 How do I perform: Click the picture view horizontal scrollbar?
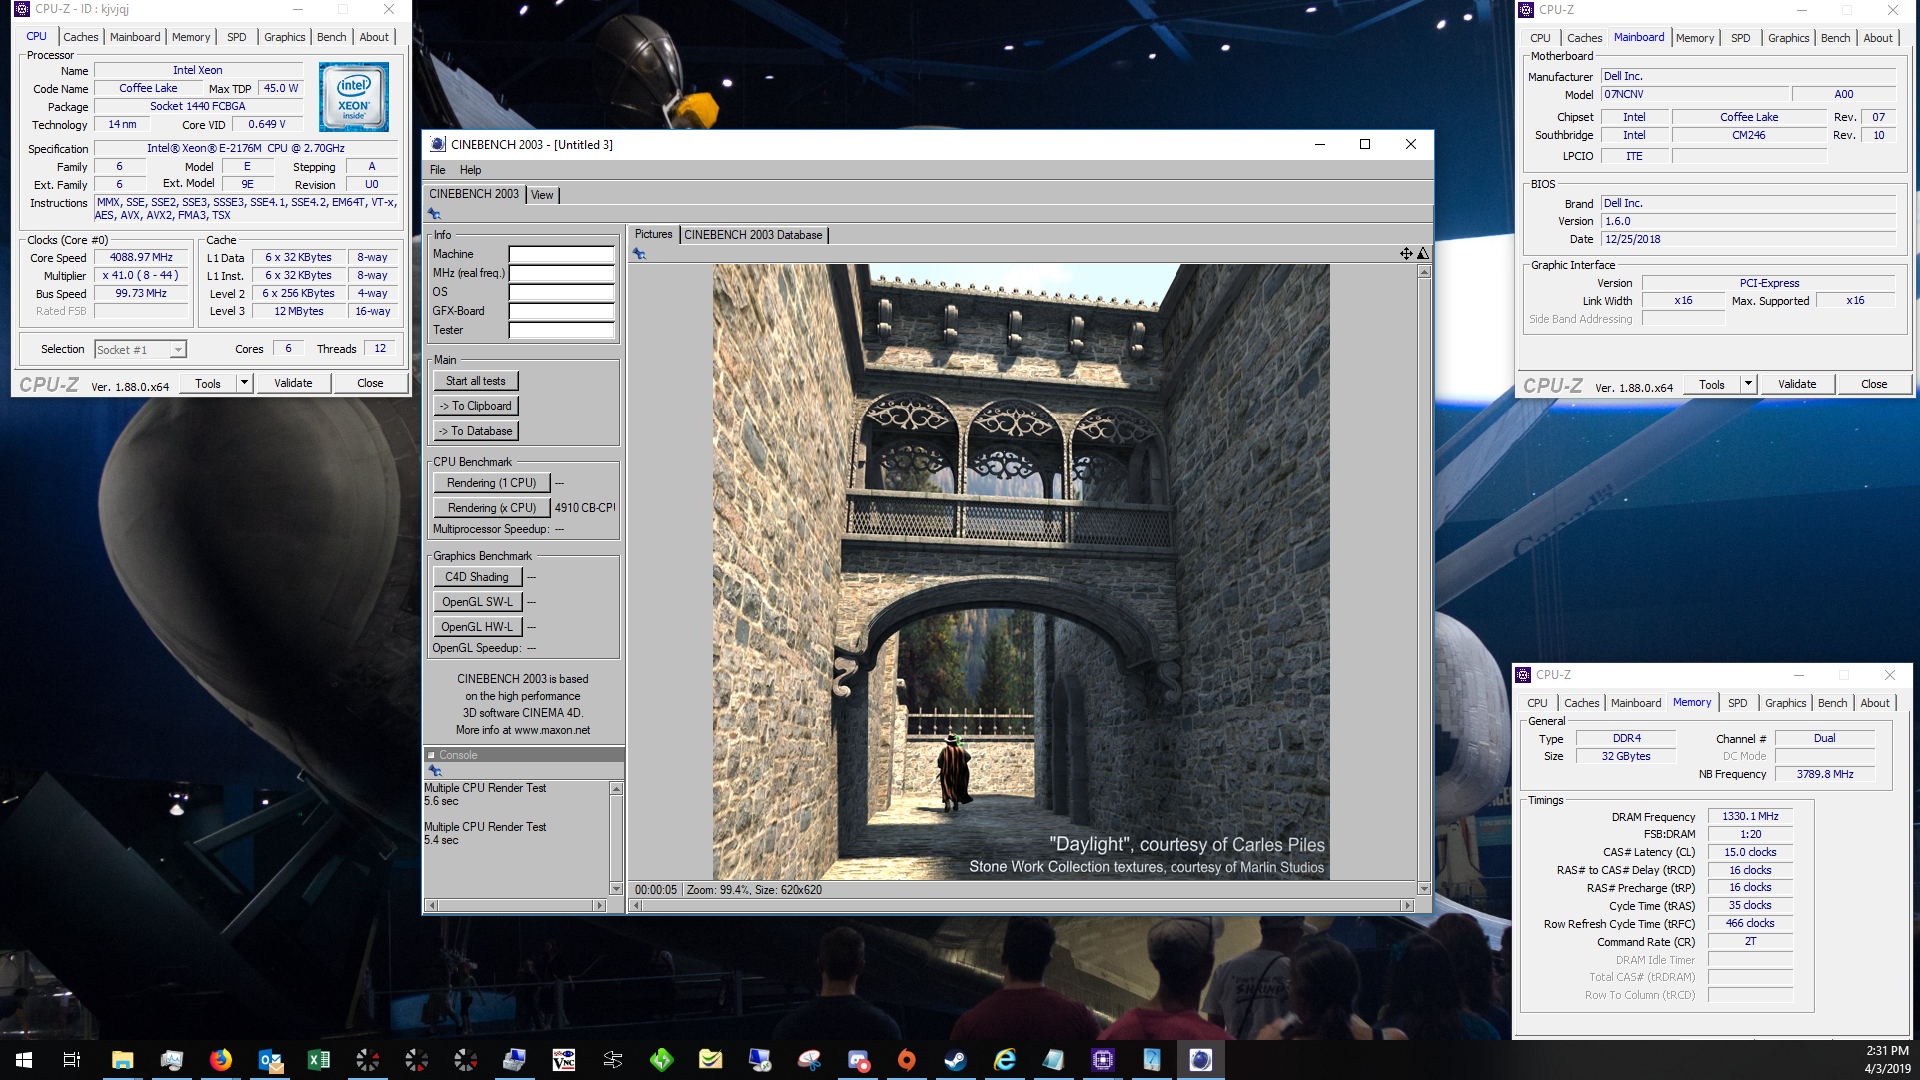pos(1020,905)
